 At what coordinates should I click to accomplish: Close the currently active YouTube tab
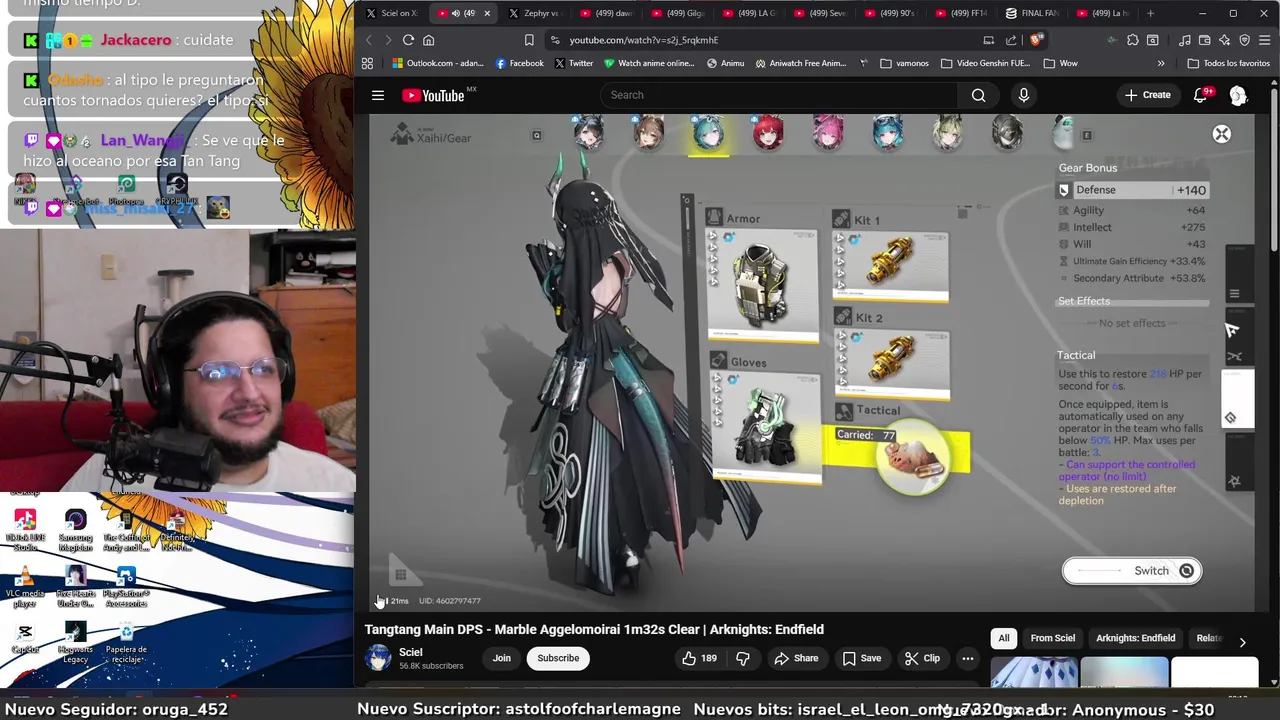[x=487, y=13]
